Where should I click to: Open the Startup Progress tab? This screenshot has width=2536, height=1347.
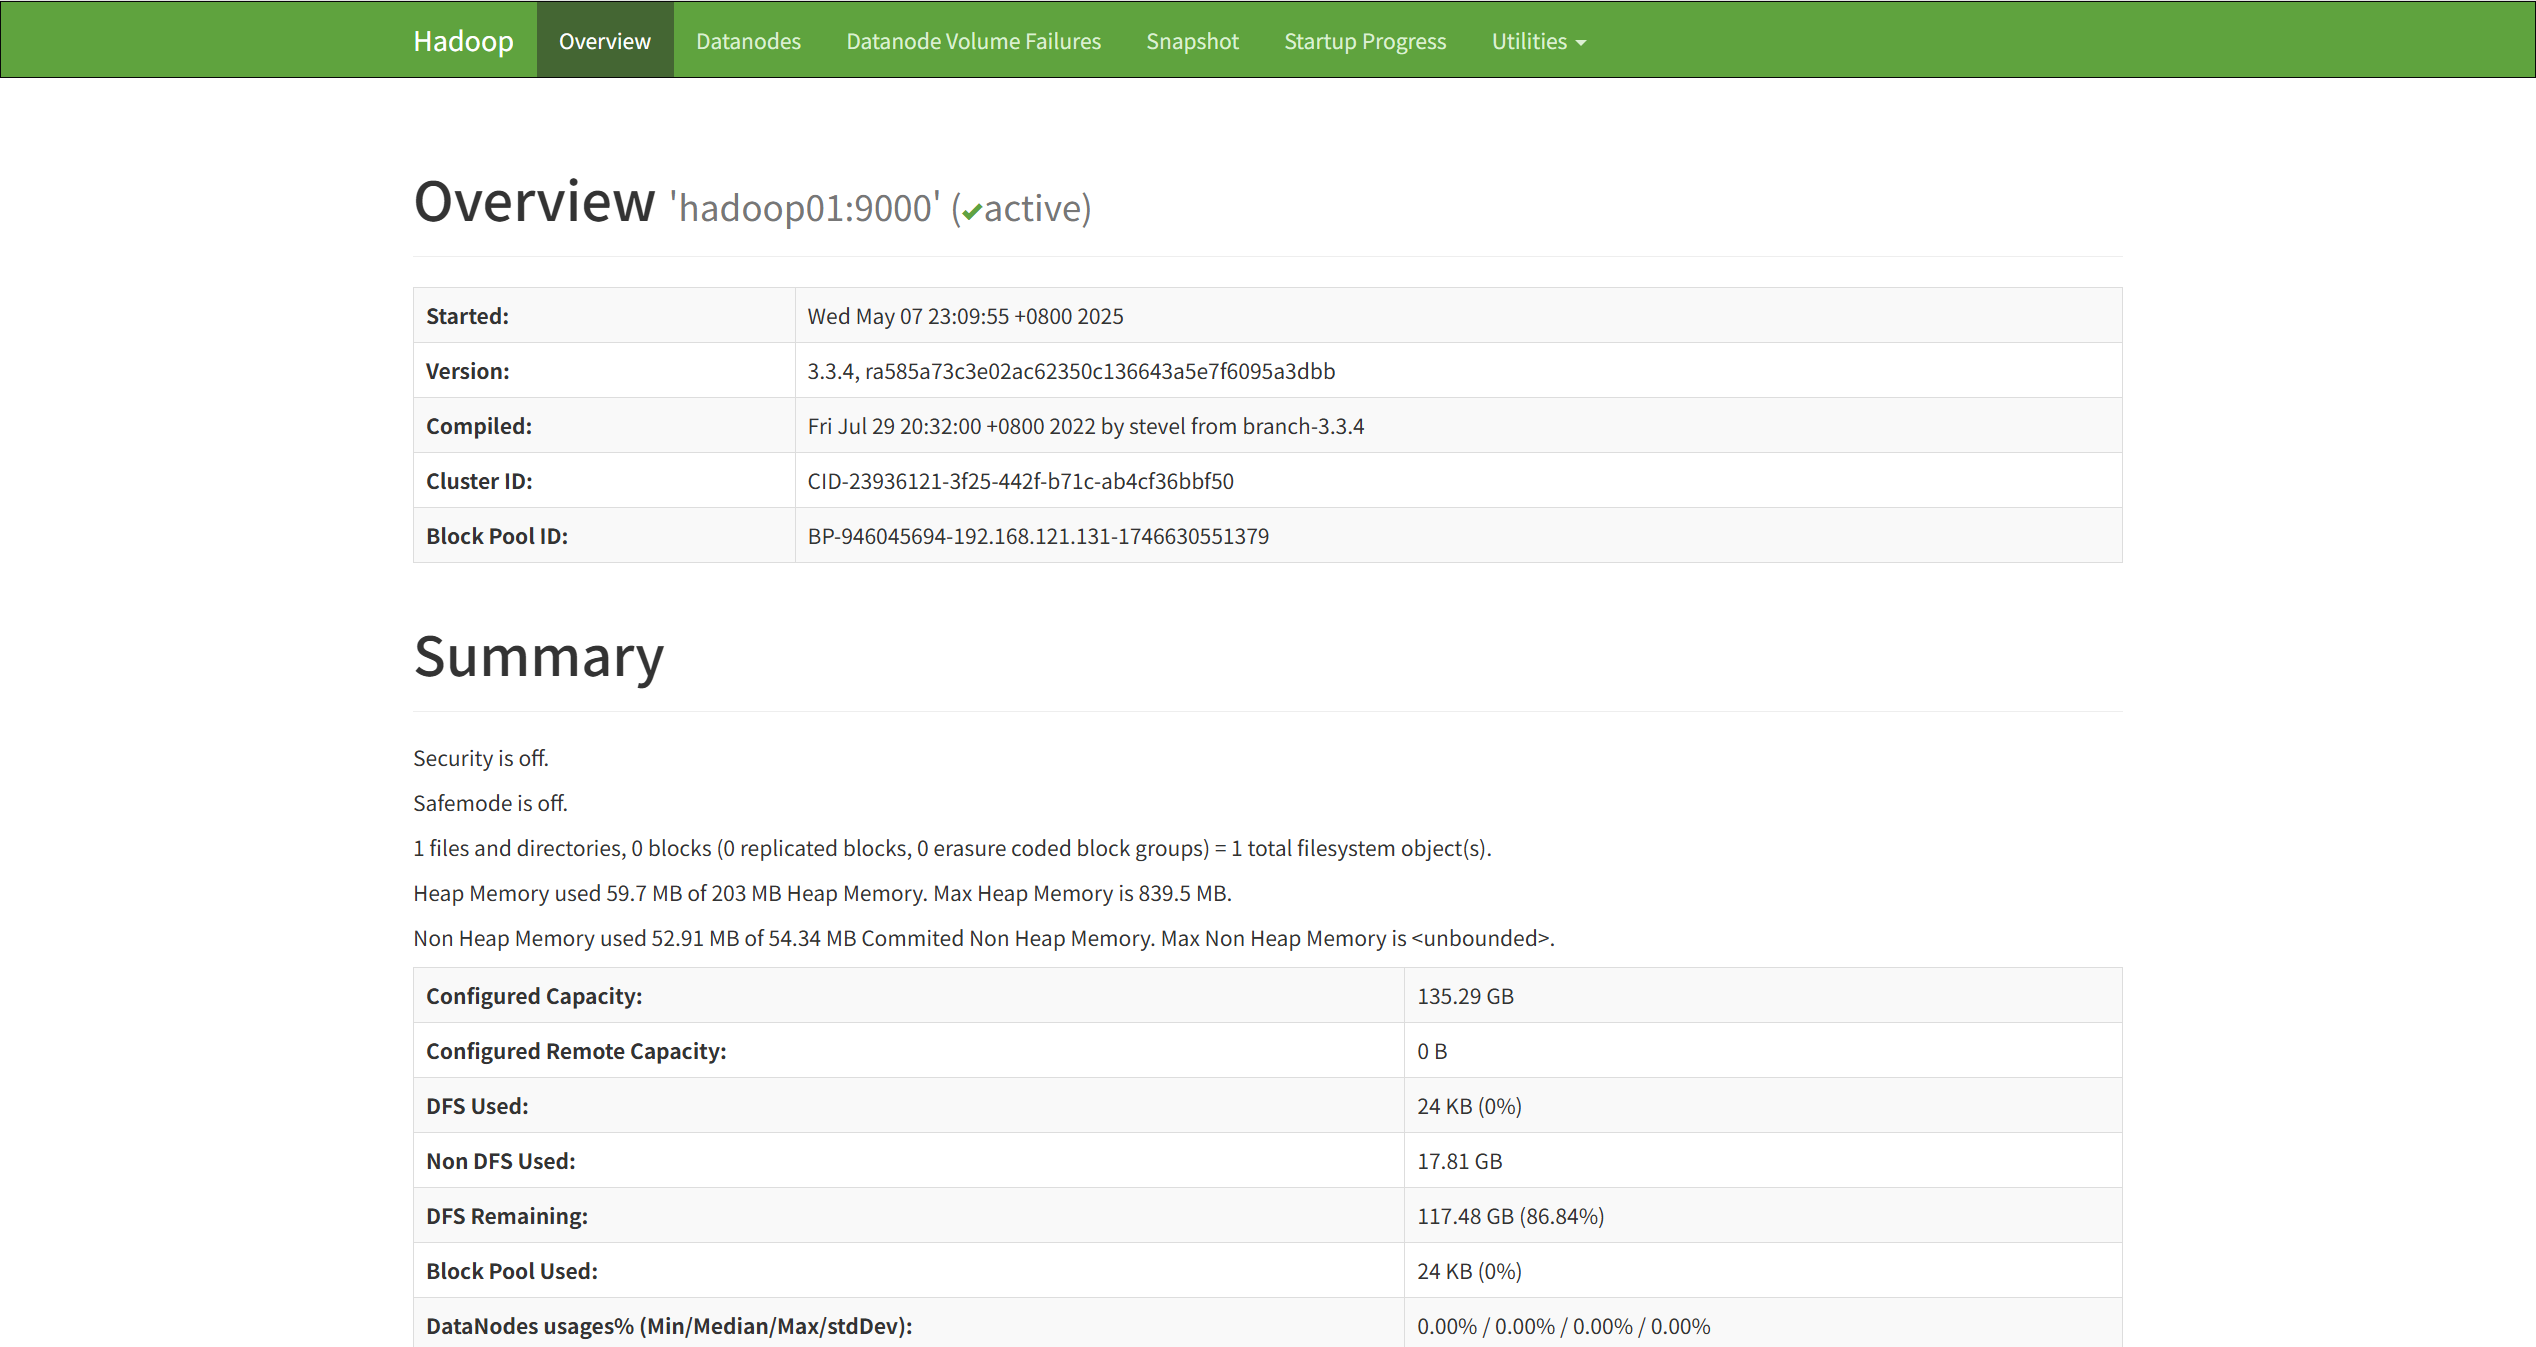point(1364,41)
